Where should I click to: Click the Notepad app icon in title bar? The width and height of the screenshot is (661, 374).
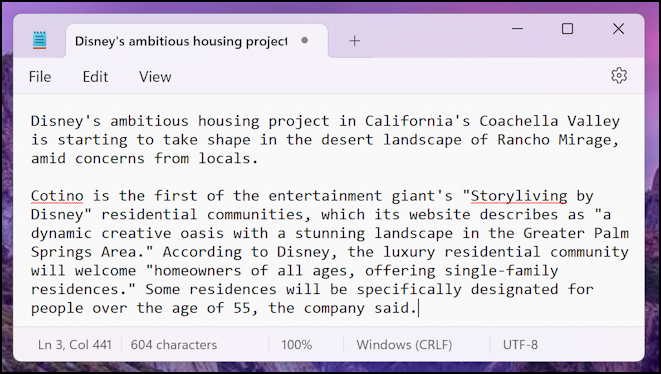tap(39, 40)
